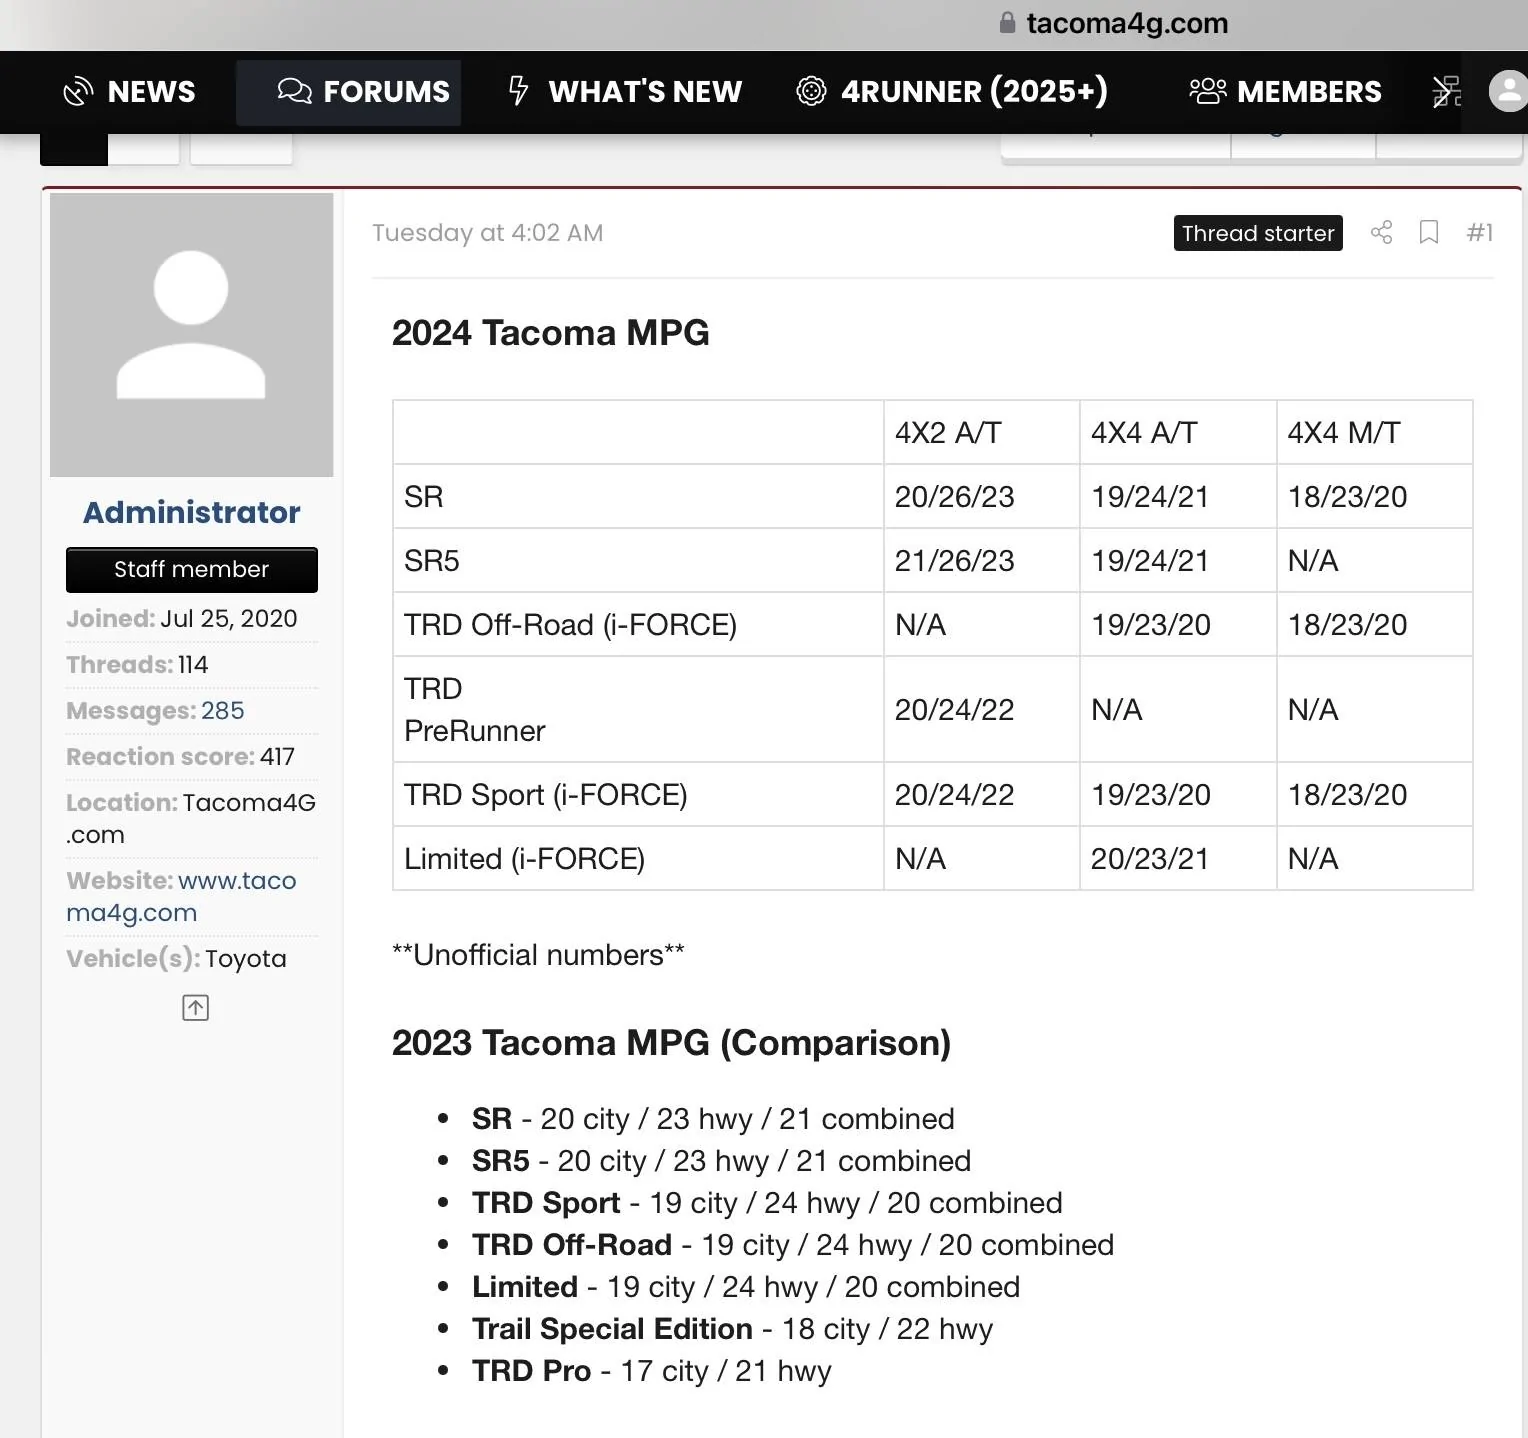Image resolution: width=1528 pixels, height=1438 pixels.
Task: Open the NEWS menu item
Action: point(151,92)
